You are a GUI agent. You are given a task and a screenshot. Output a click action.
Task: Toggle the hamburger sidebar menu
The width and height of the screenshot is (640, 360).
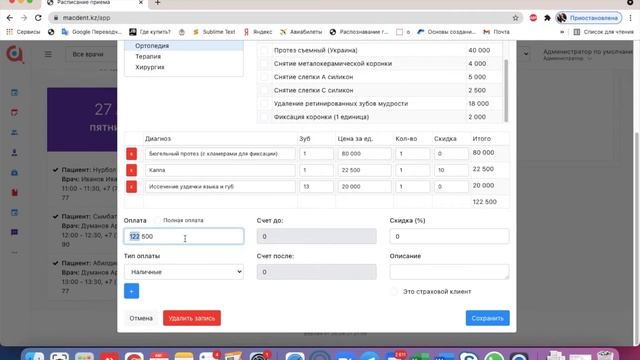(48, 54)
